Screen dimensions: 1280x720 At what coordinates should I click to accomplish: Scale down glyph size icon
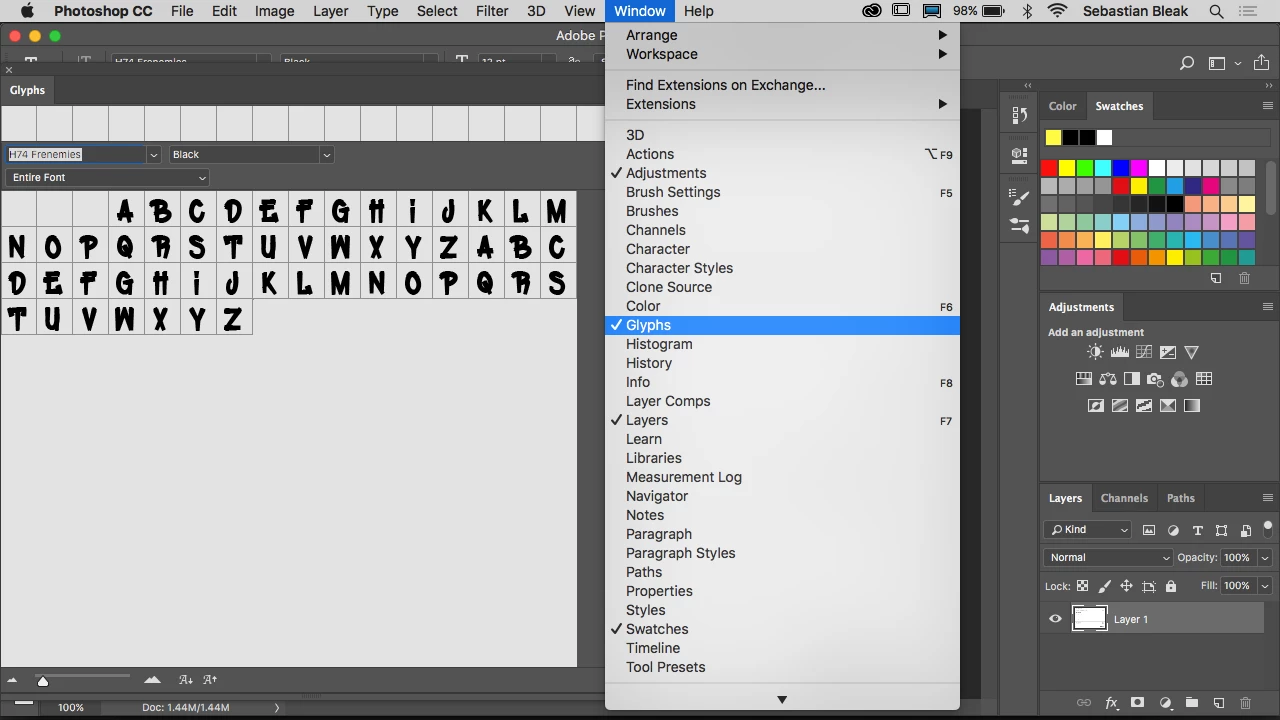click(x=185, y=680)
